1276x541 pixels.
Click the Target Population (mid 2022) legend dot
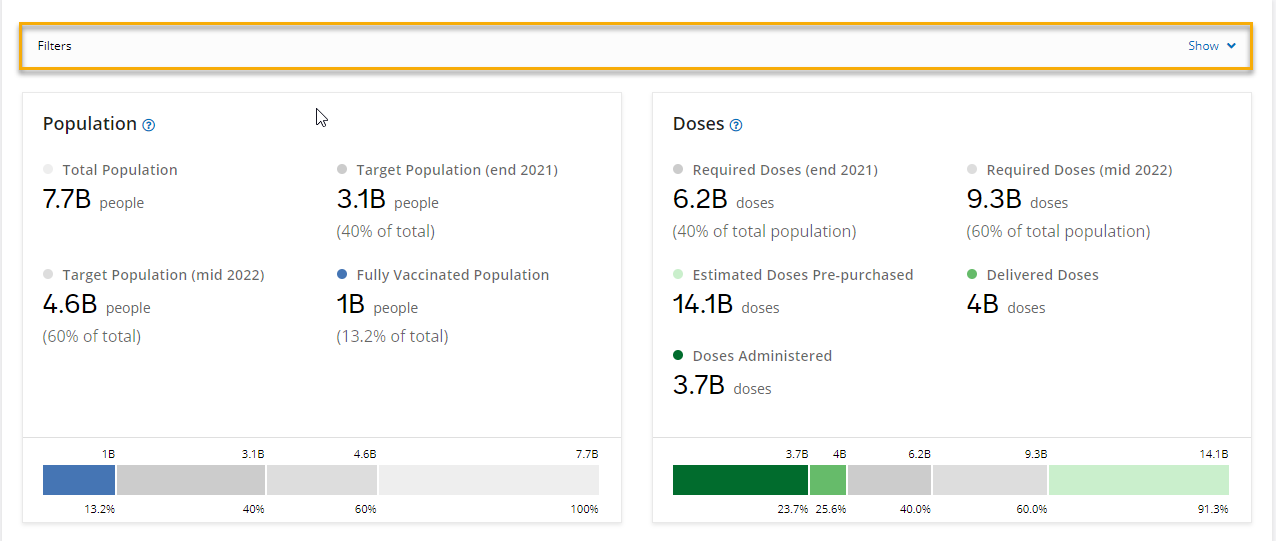(48, 274)
